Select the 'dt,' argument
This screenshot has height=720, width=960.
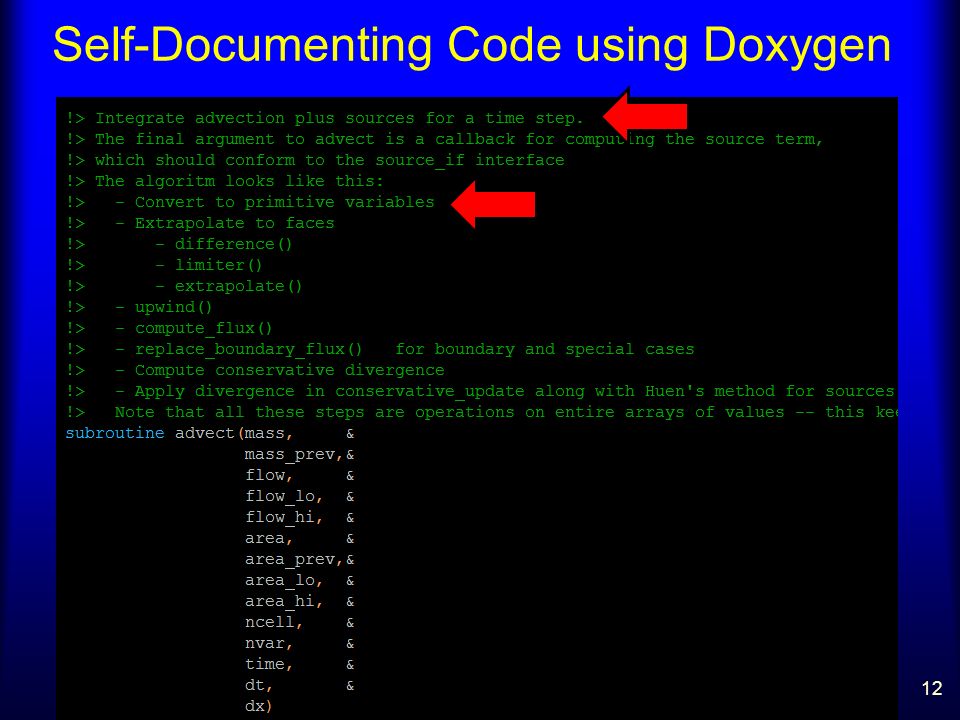point(258,686)
